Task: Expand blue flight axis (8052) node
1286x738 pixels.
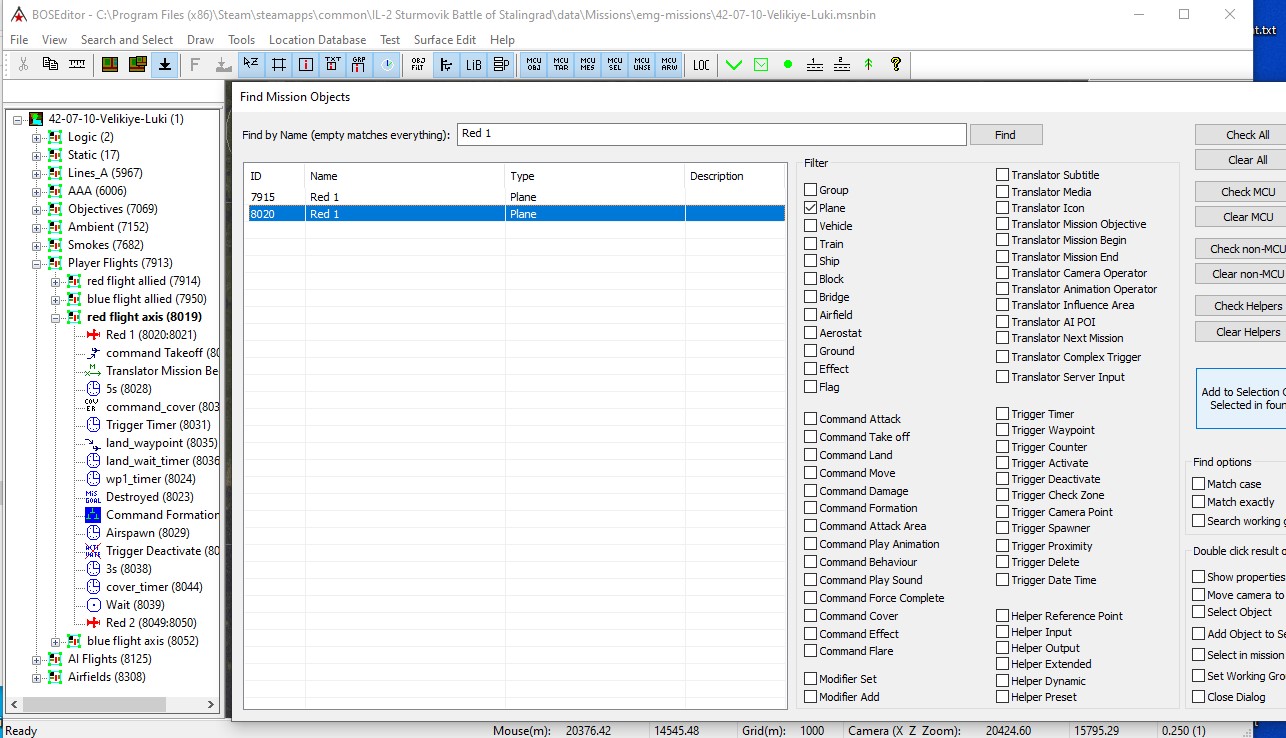Action: click(x=56, y=641)
